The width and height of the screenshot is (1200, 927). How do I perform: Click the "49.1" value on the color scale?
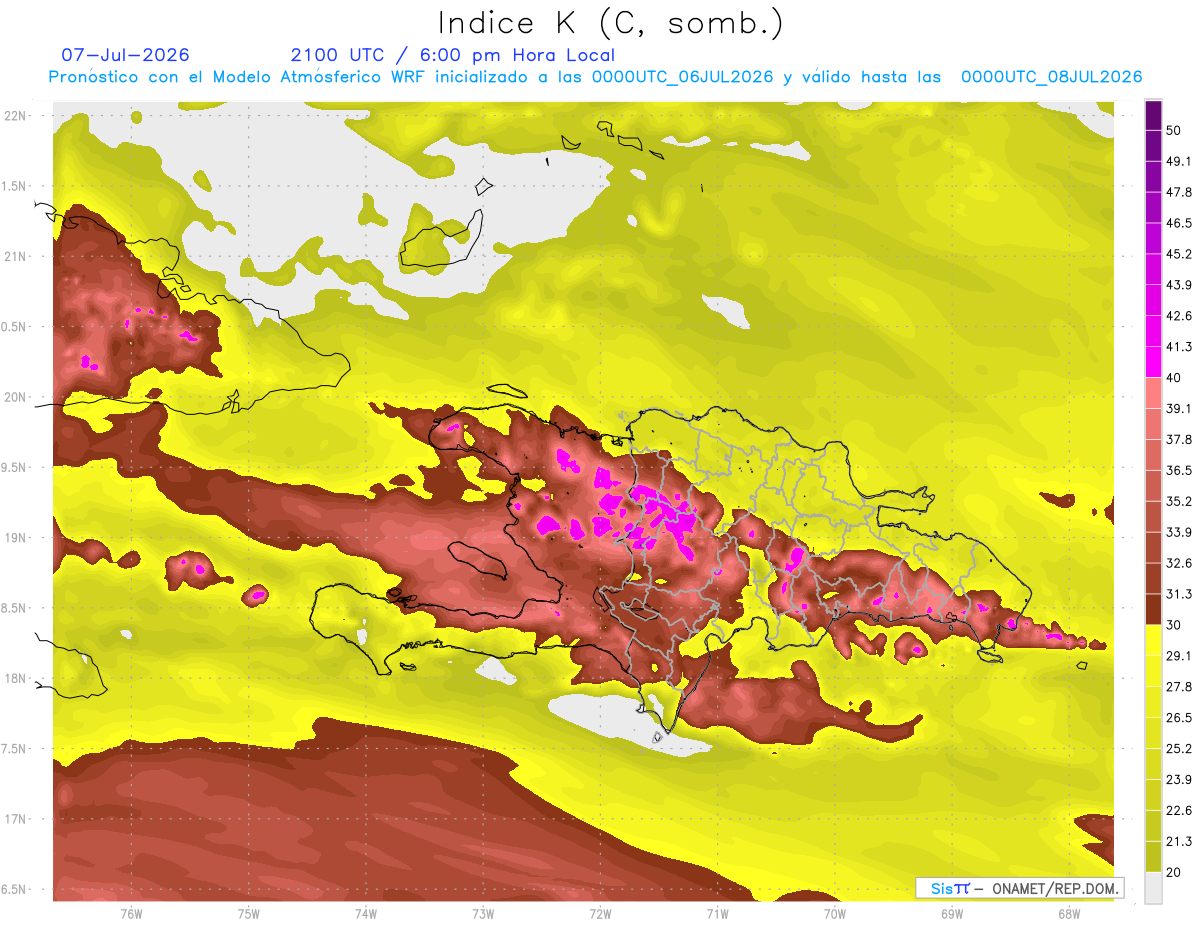click(x=1179, y=161)
